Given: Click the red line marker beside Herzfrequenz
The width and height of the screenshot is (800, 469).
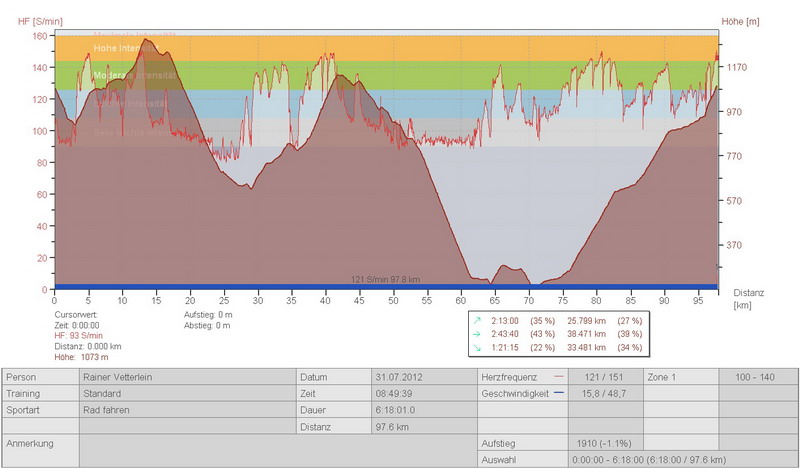Looking at the screenshot, I should point(557,377).
